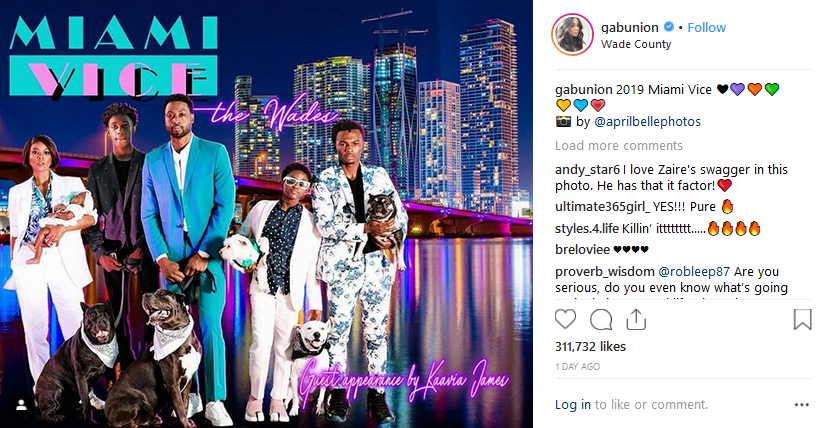Open the comment speech bubble icon

coord(601,320)
